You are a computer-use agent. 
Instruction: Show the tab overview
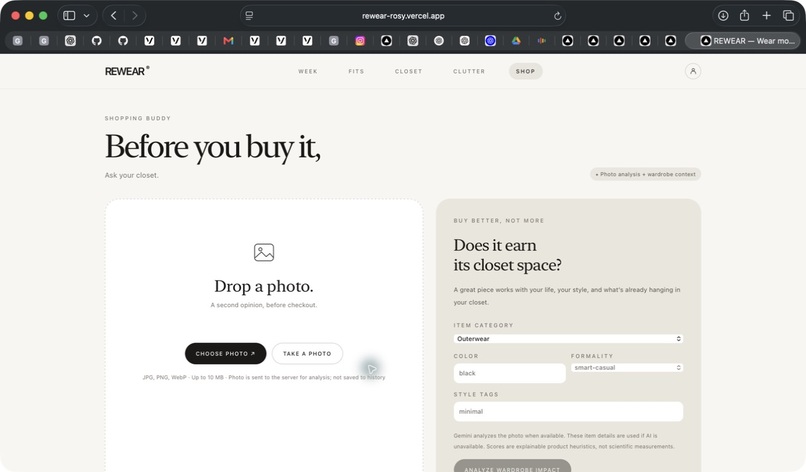tap(788, 15)
